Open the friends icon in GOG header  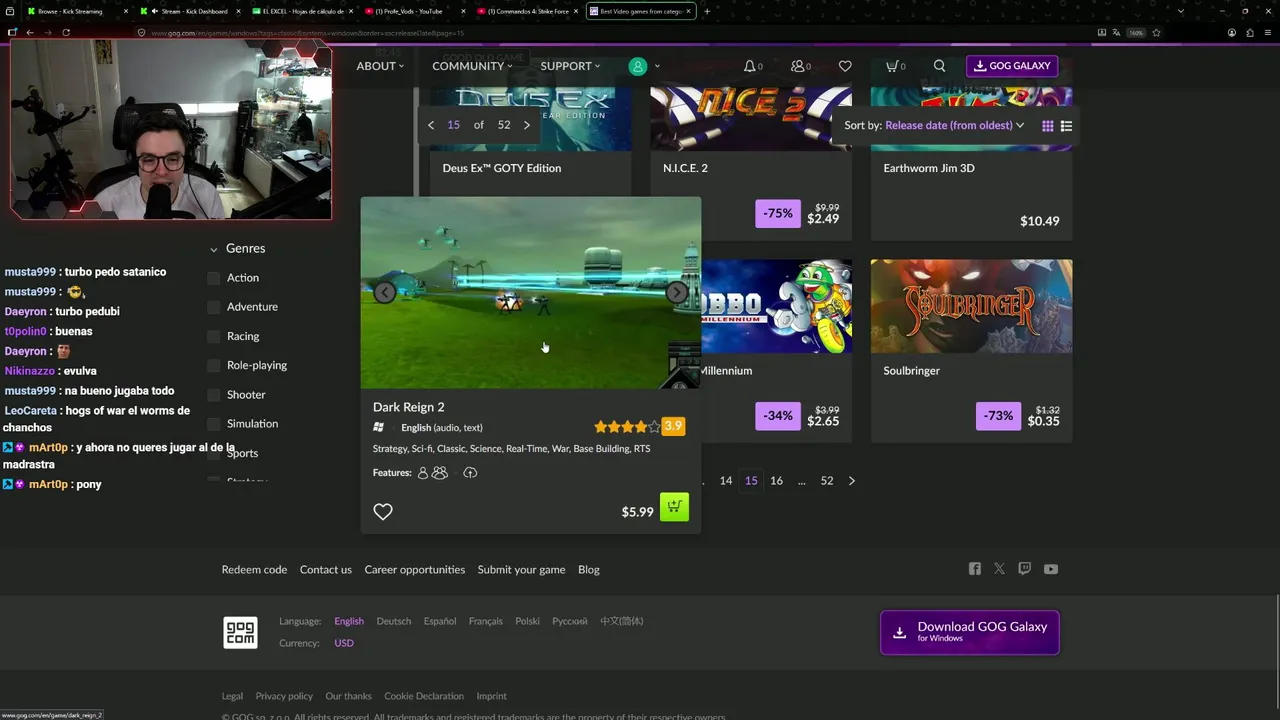click(800, 66)
